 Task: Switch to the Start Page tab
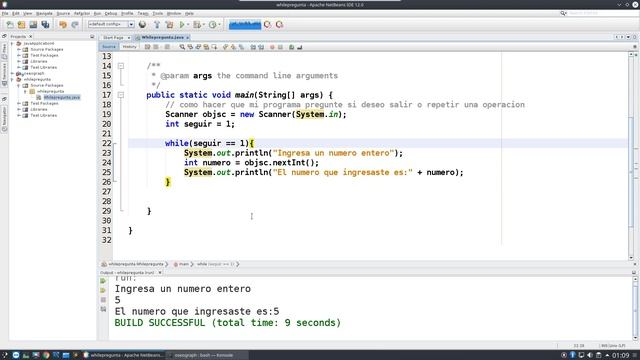[x=113, y=38]
